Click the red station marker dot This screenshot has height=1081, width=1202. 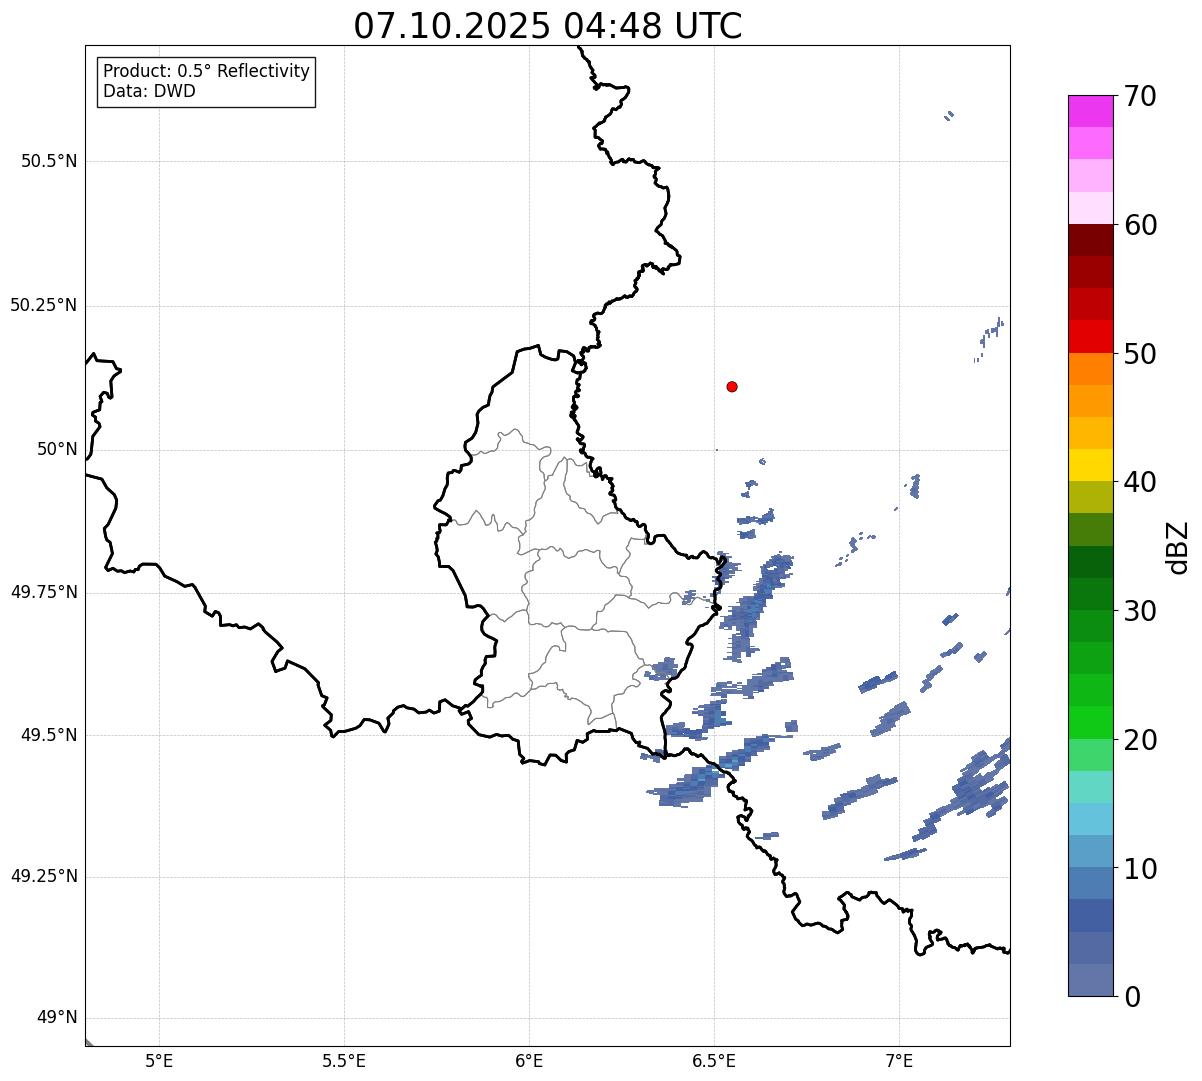[732, 386]
